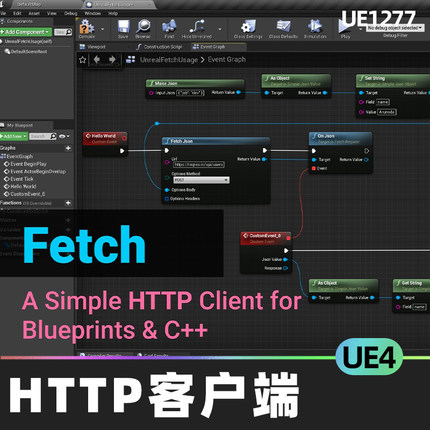Open the Add Component dropdown
The width and height of the screenshot is (430, 430).
(26, 32)
